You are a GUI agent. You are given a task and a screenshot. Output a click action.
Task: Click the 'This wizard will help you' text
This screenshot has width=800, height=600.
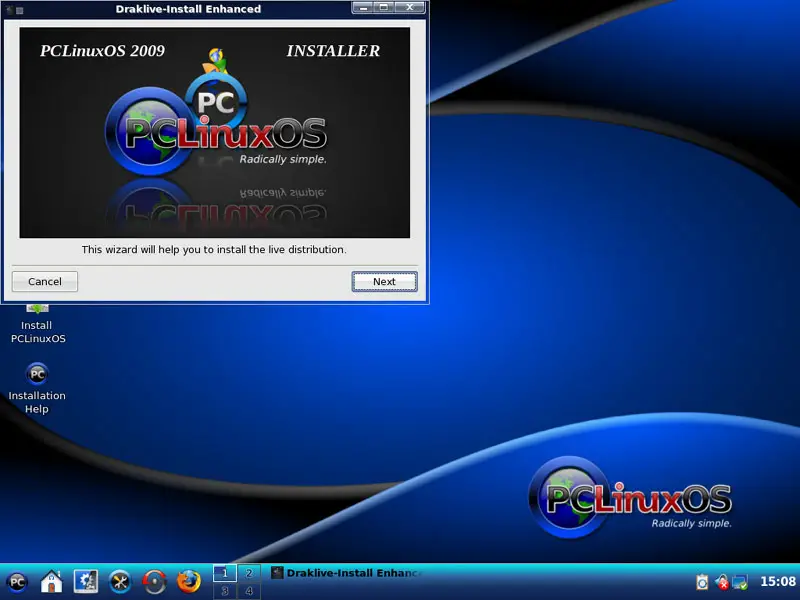(x=214, y=249)
